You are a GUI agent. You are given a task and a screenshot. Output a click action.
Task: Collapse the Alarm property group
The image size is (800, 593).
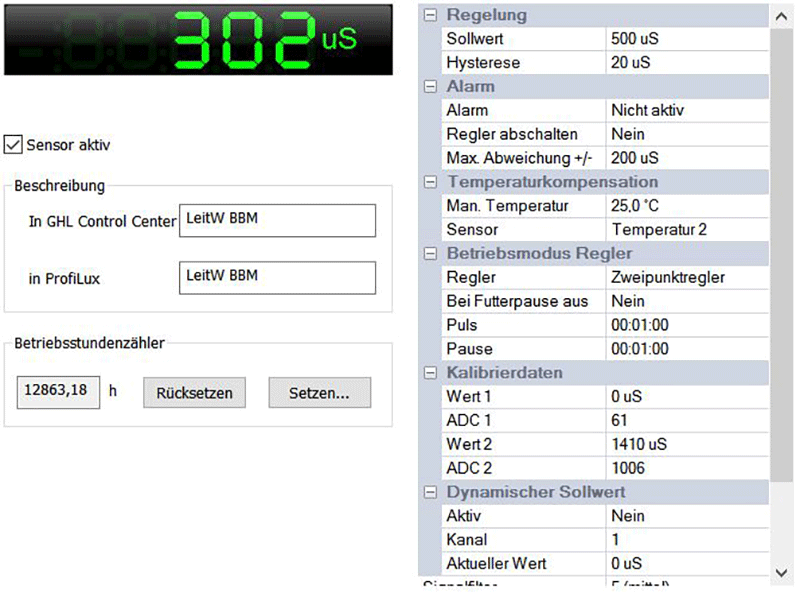(431, 87)
